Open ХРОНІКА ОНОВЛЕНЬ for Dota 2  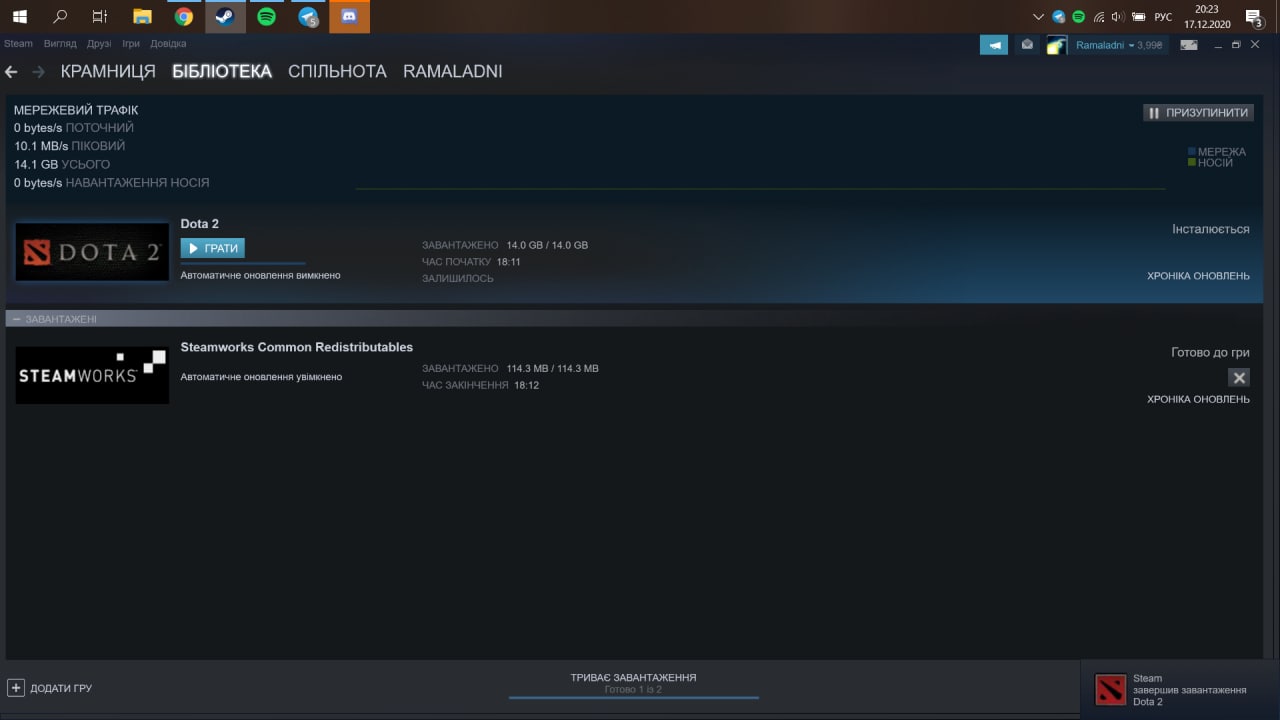(1198, 276)
